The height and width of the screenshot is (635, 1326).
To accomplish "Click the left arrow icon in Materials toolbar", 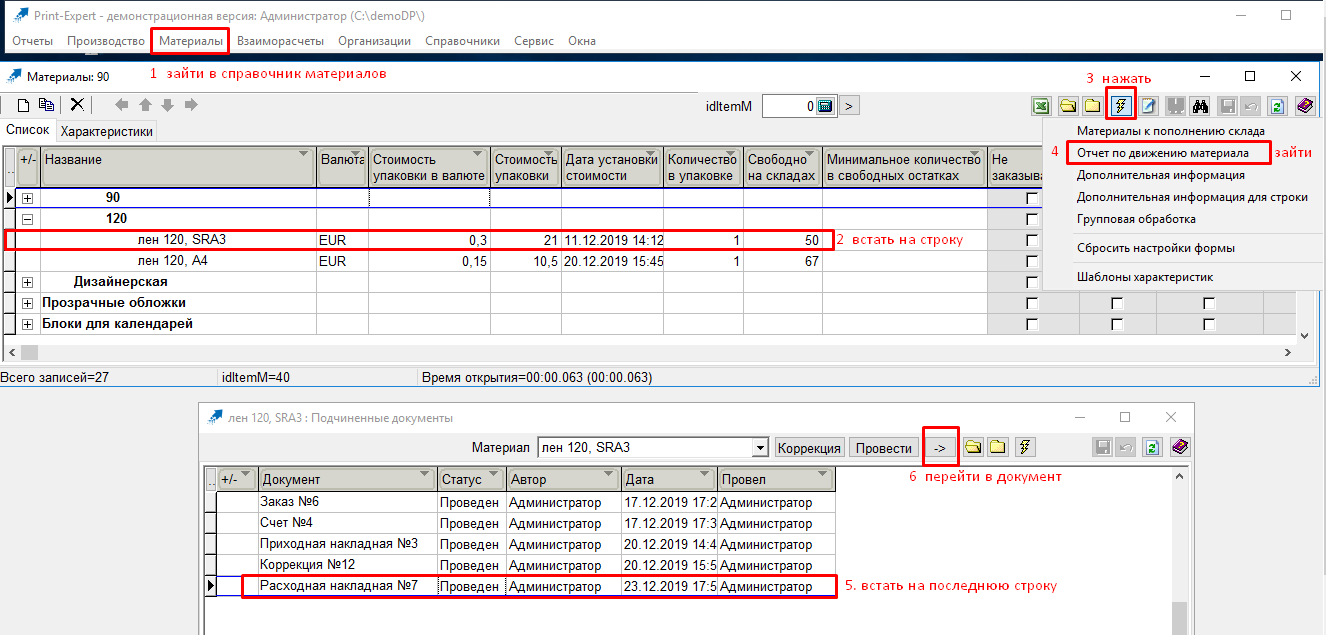I will (x=122, y=105).
